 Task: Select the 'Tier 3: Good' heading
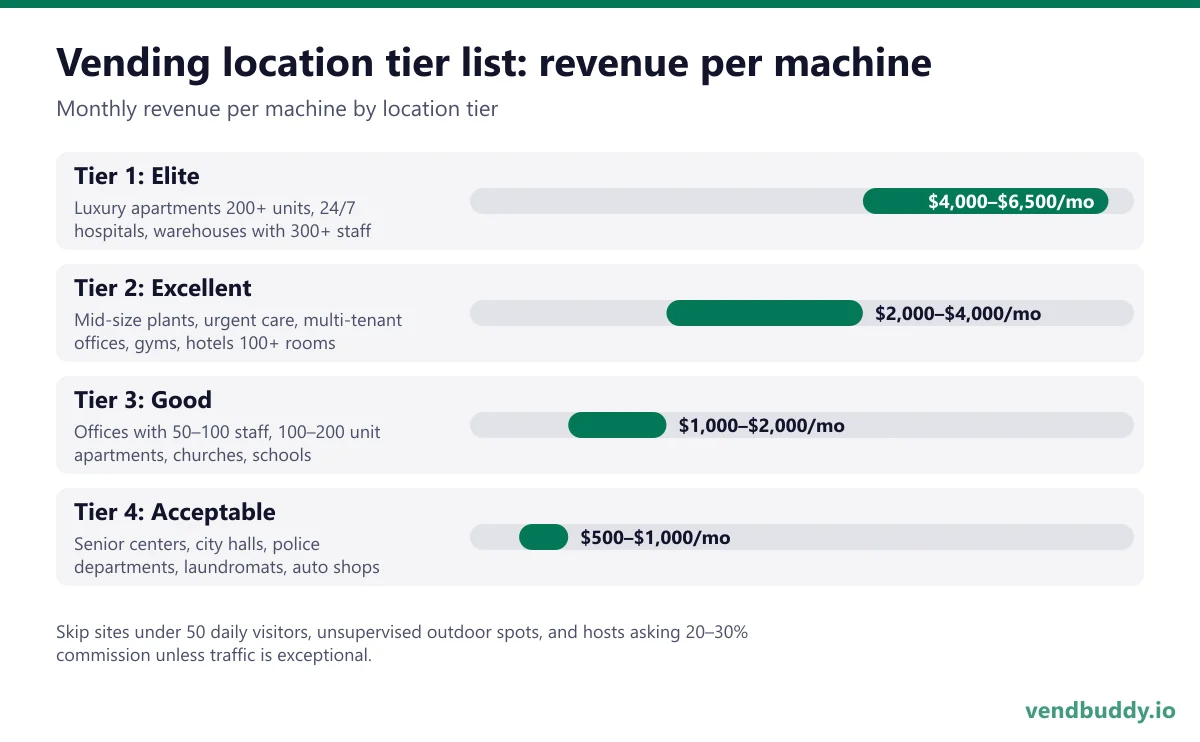(x=143, y=400)
